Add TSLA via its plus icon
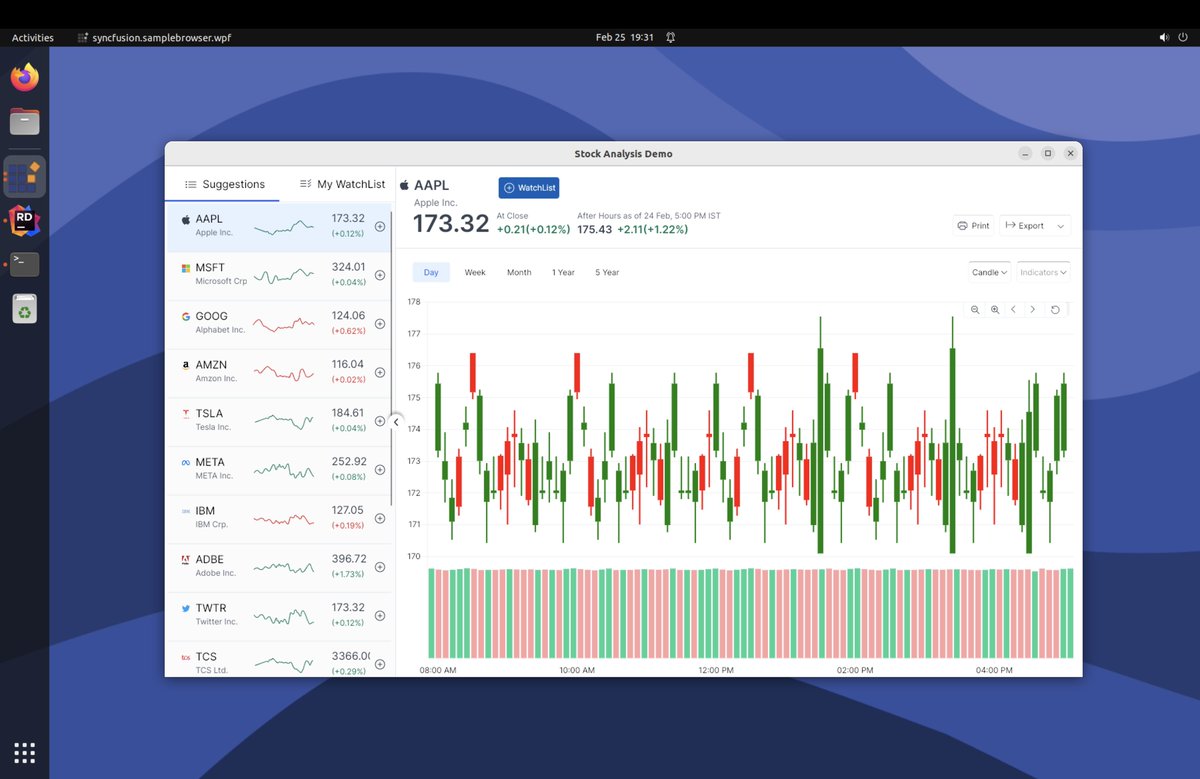 point(380,421)
